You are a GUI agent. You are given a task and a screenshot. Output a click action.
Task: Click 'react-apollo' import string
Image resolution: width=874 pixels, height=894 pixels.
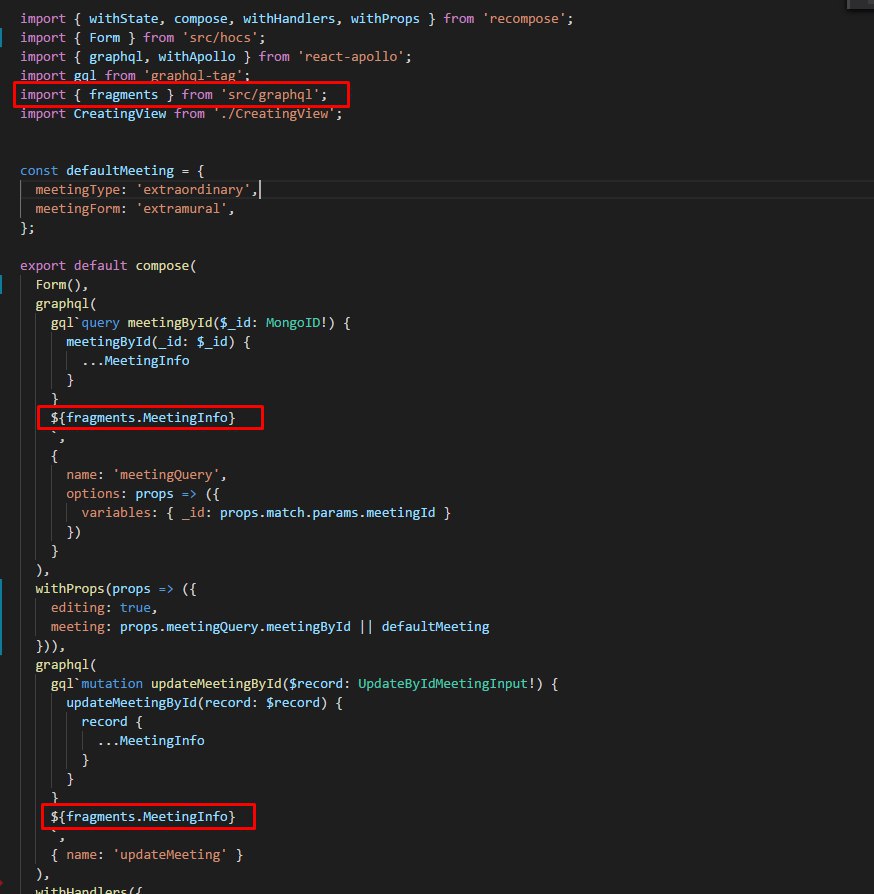pyautogui.click(x=351, y=56)
